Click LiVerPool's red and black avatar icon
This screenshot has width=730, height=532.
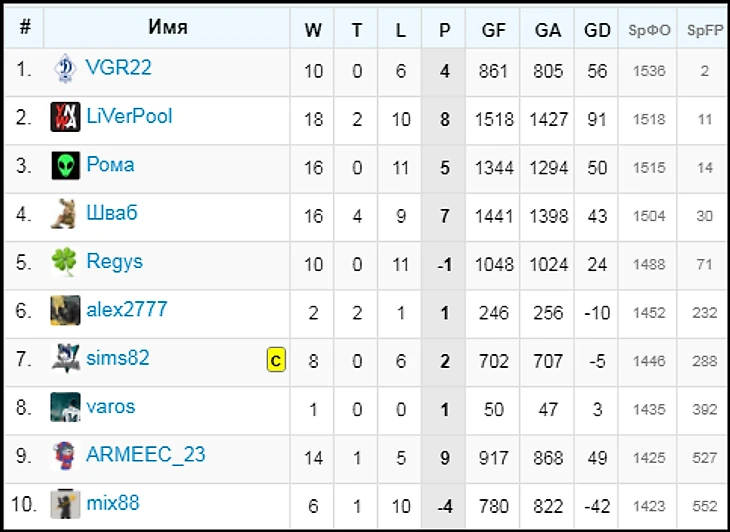(x=66, y=118)
